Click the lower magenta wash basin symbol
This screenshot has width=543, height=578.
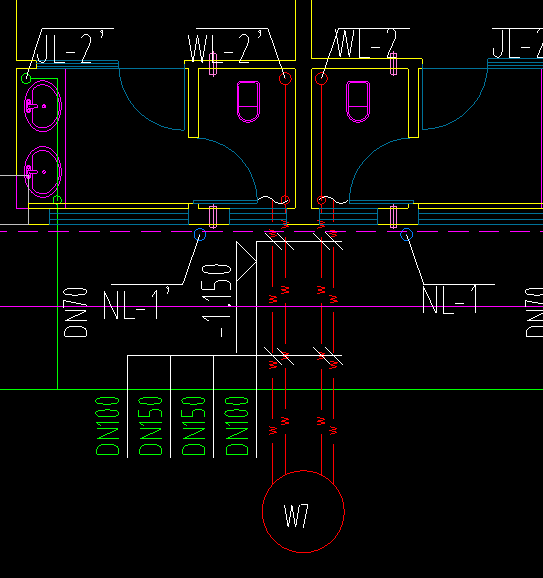pos(43,172)
